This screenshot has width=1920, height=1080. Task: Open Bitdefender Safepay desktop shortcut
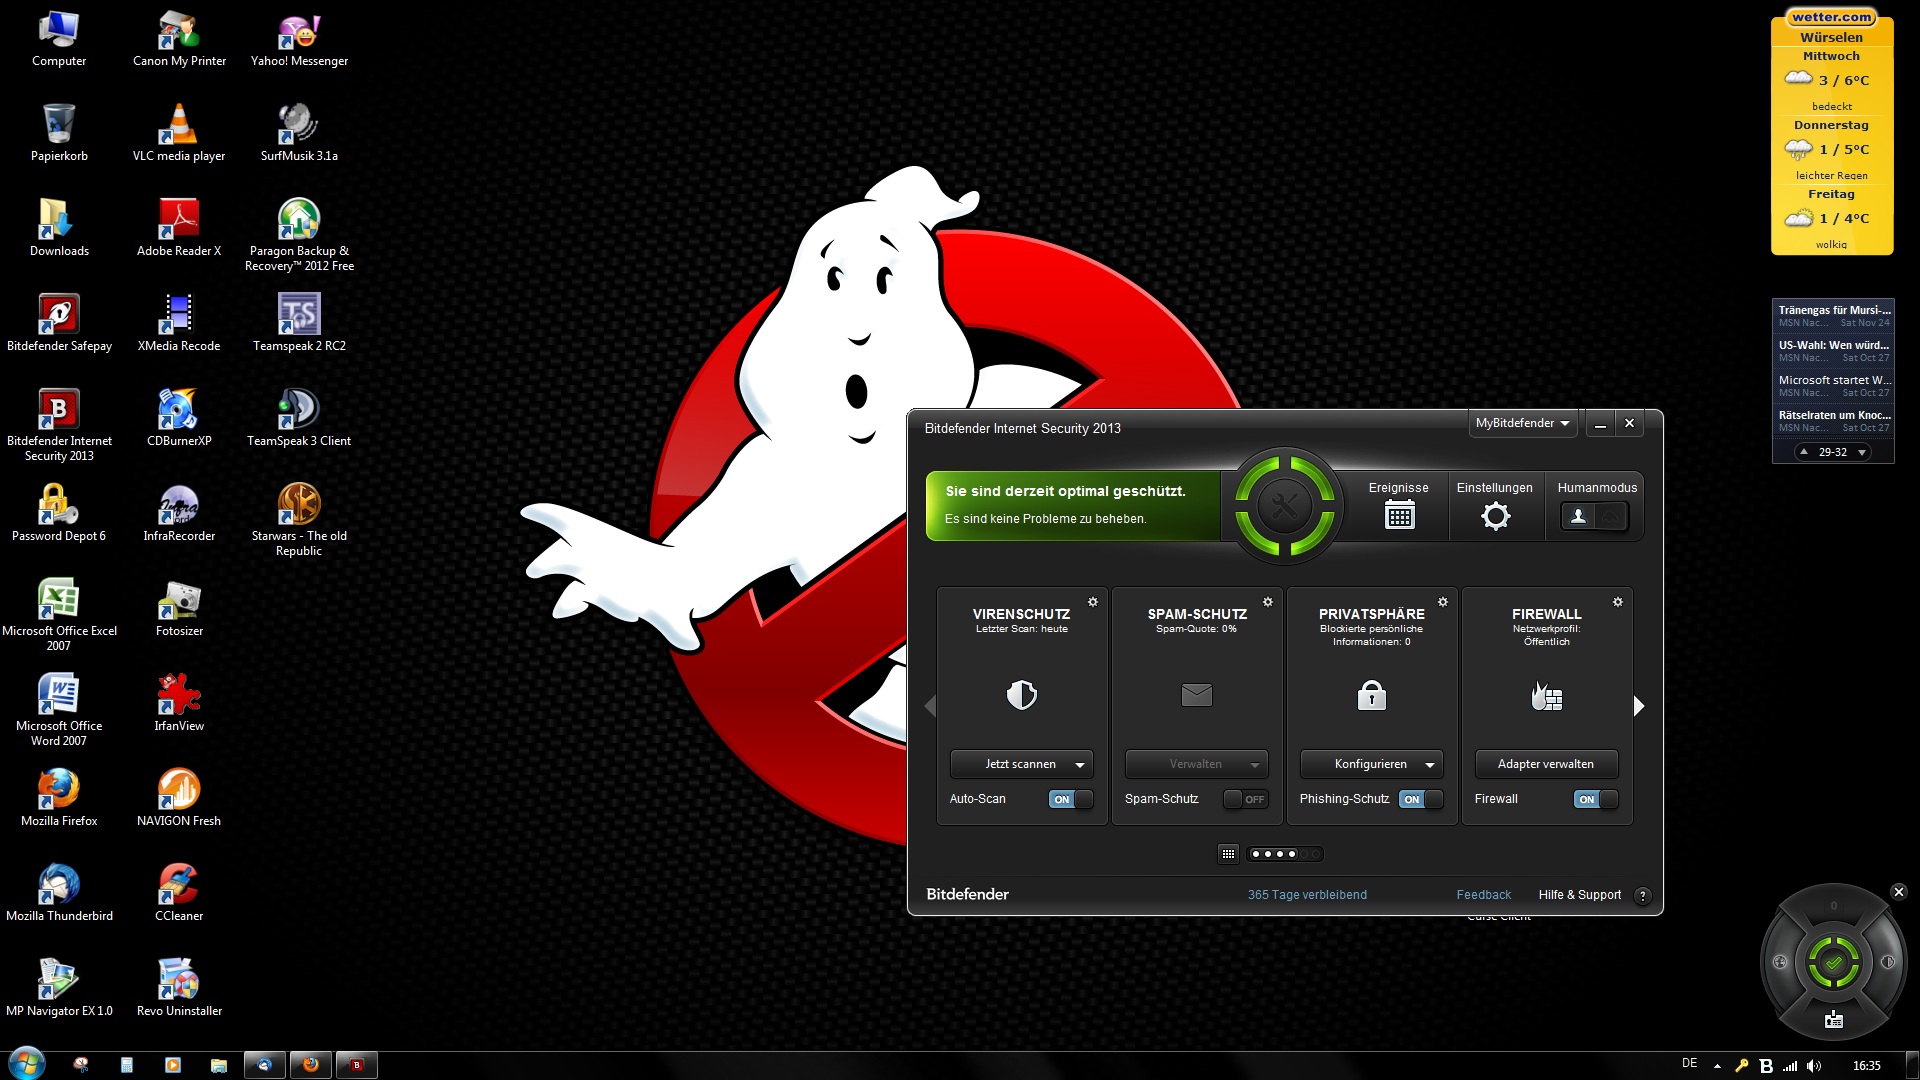tap(59, 322)
